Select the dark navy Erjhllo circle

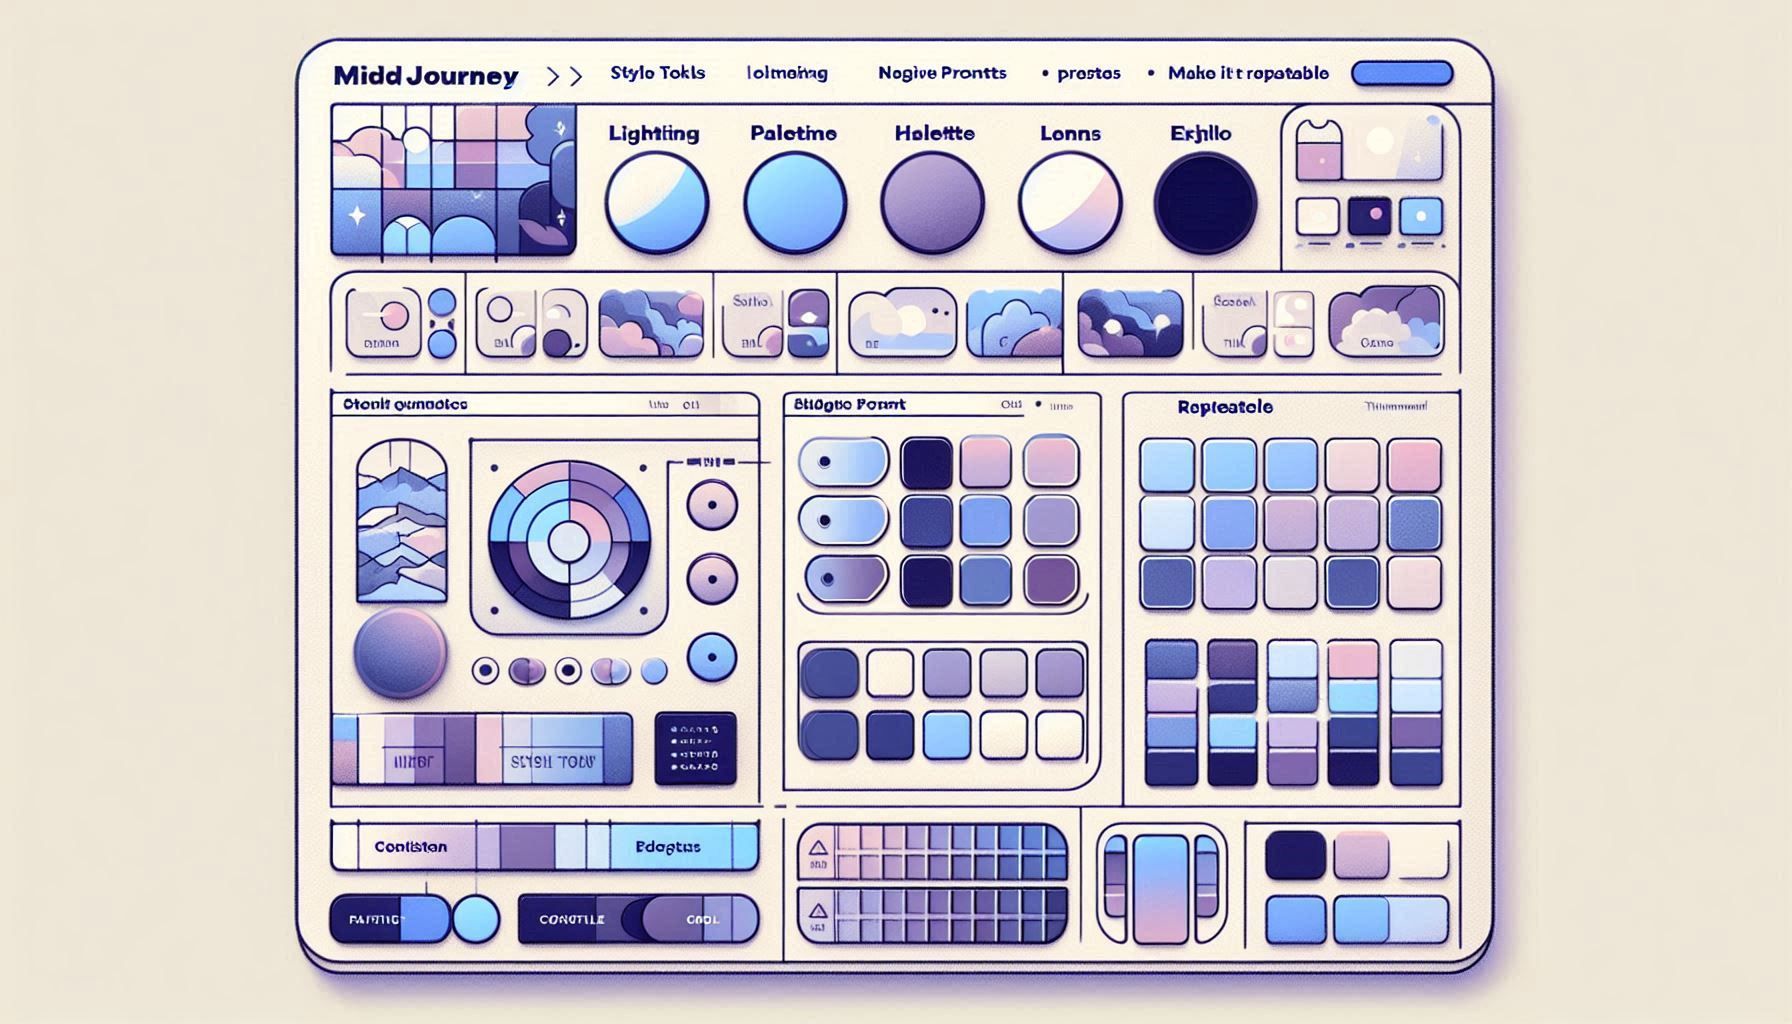pyautogui.click(x=1205, y=202)
